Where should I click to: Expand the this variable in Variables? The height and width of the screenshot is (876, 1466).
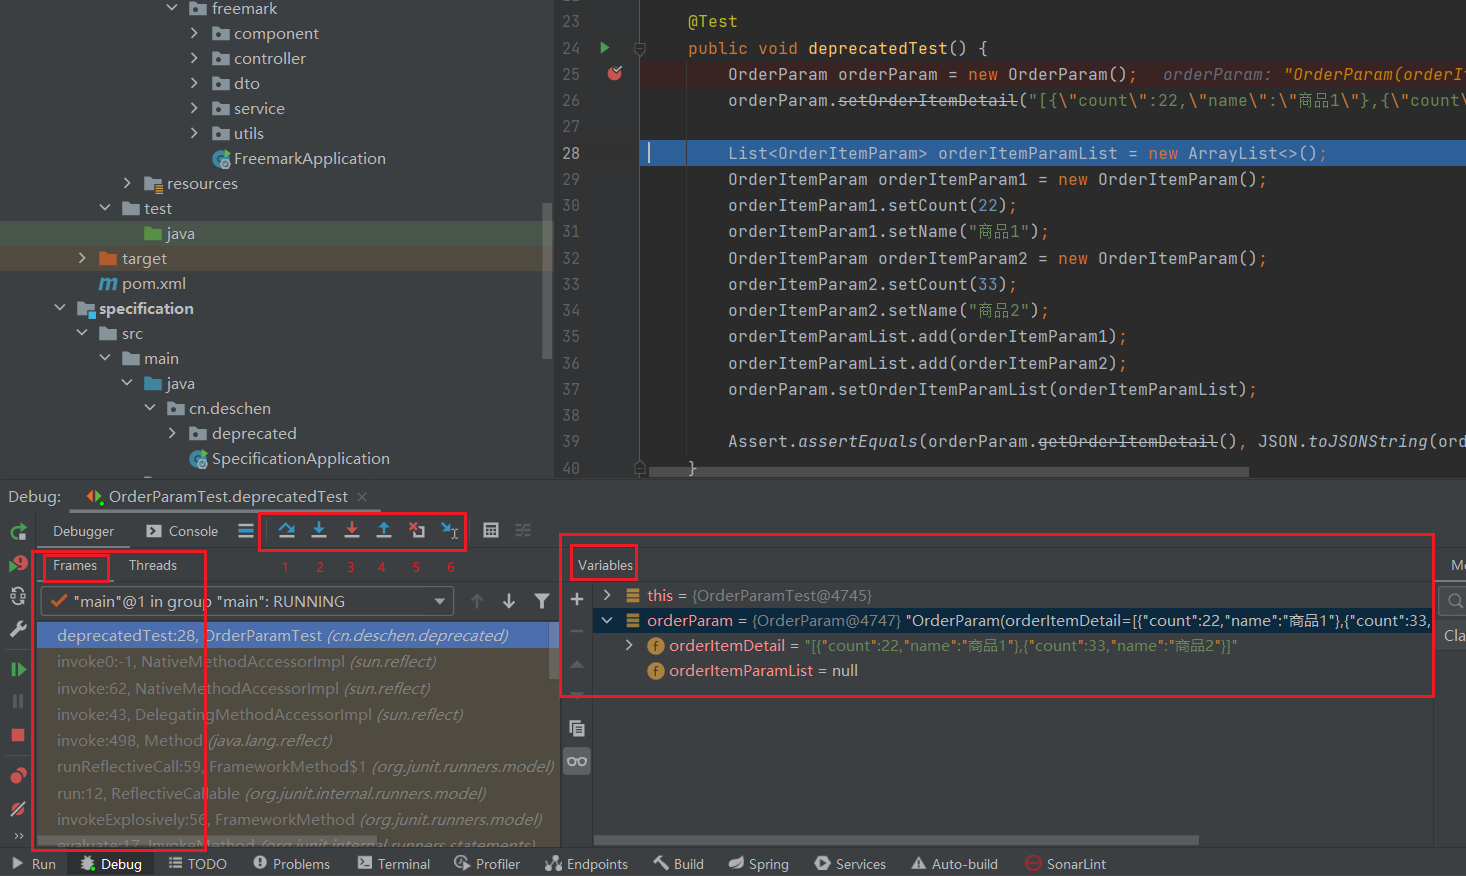point(608,594)
